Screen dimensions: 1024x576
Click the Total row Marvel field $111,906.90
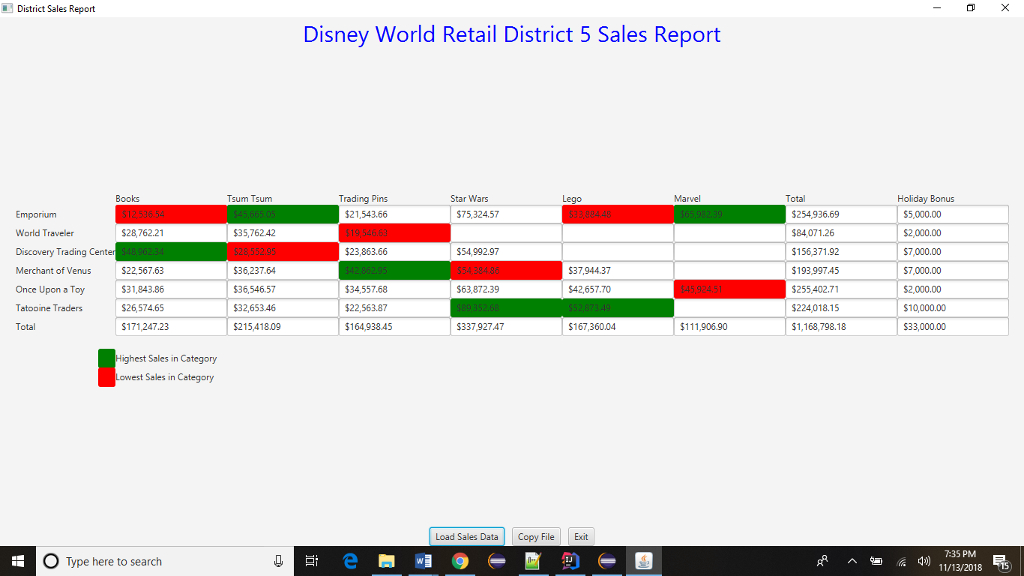729,327
